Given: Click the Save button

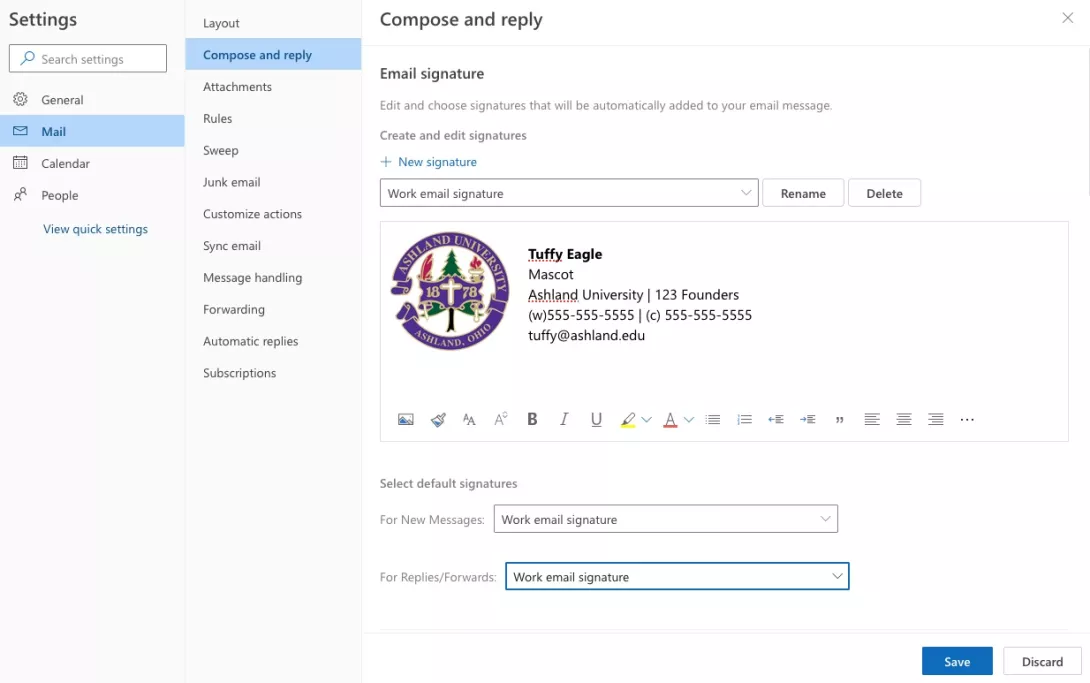Looking at the screenshot, I should pos(957,661).
